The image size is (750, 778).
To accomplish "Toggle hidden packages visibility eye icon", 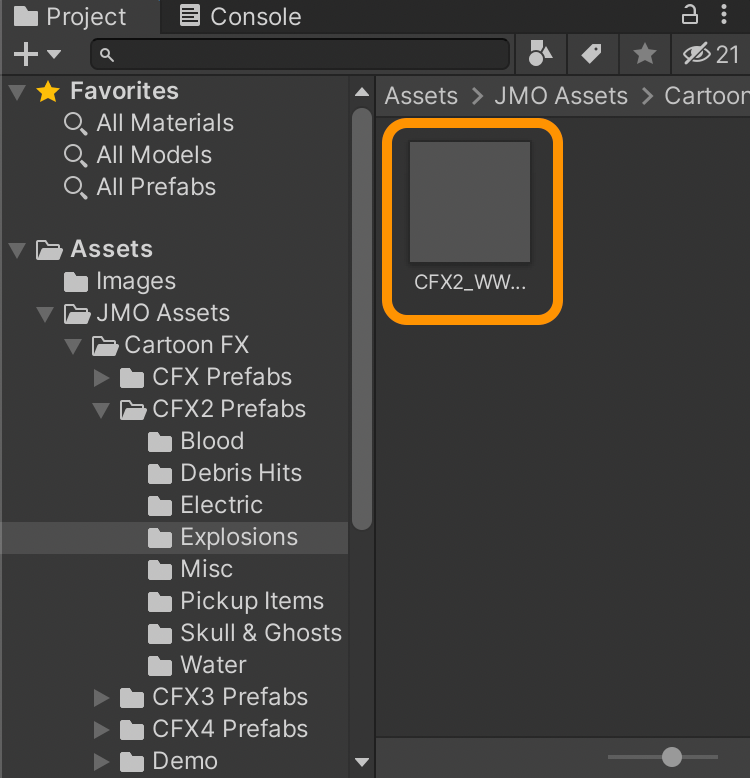I will coord(711,54).
